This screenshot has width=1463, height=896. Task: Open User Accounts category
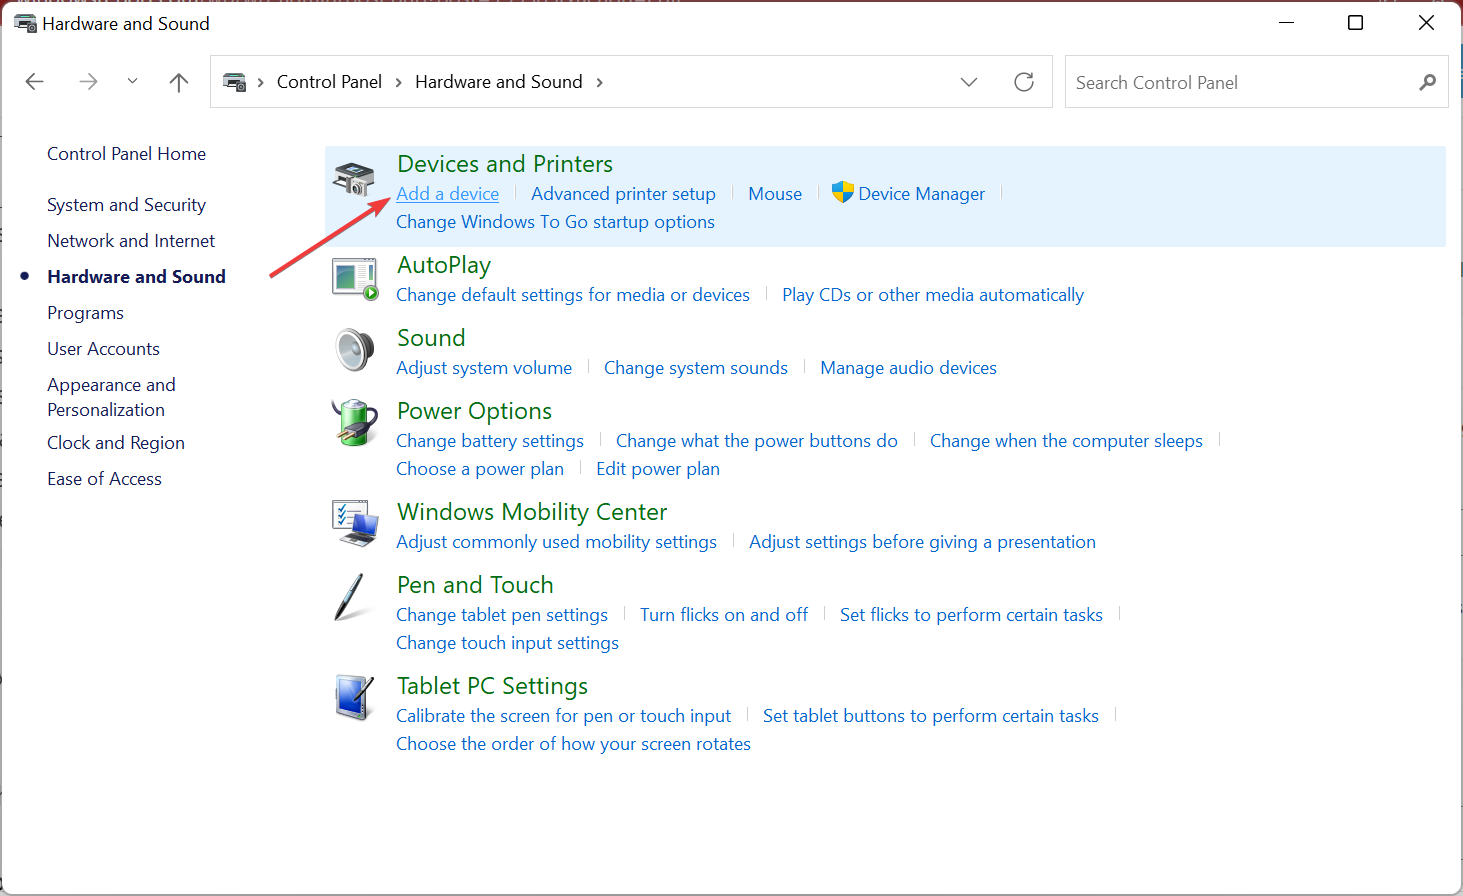click(x=103, y=349)
